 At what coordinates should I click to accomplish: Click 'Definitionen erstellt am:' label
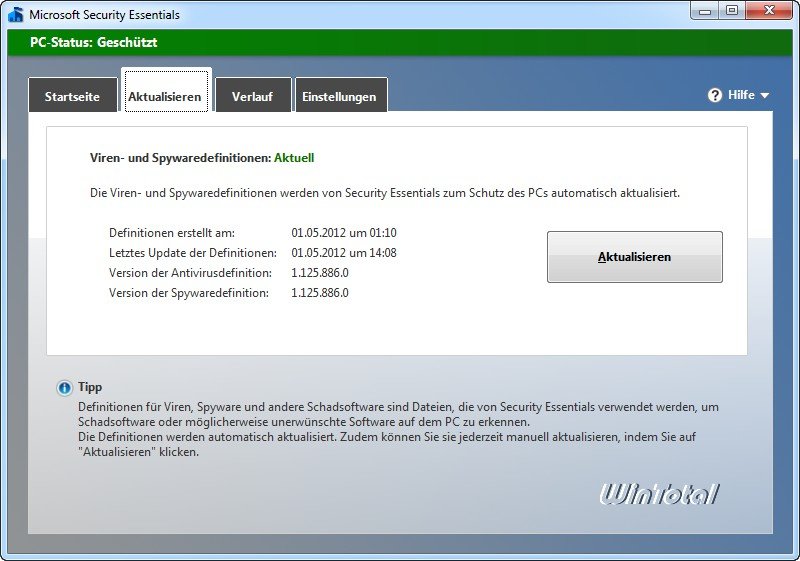172,233
